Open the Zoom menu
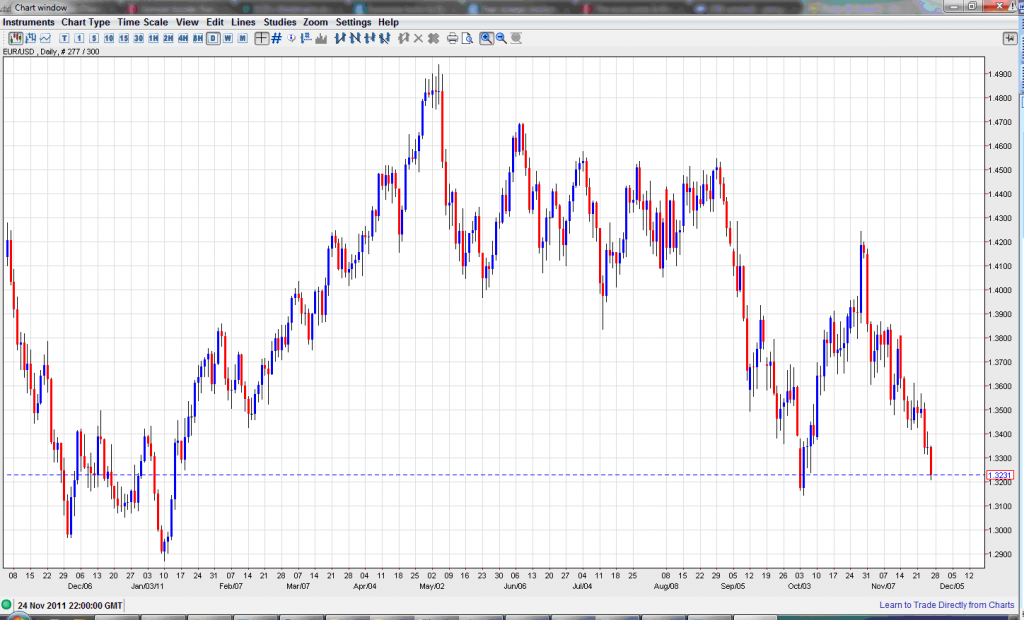Image resolution: width=1024 pixels, height=620 pixels. (x=315, y=22)
